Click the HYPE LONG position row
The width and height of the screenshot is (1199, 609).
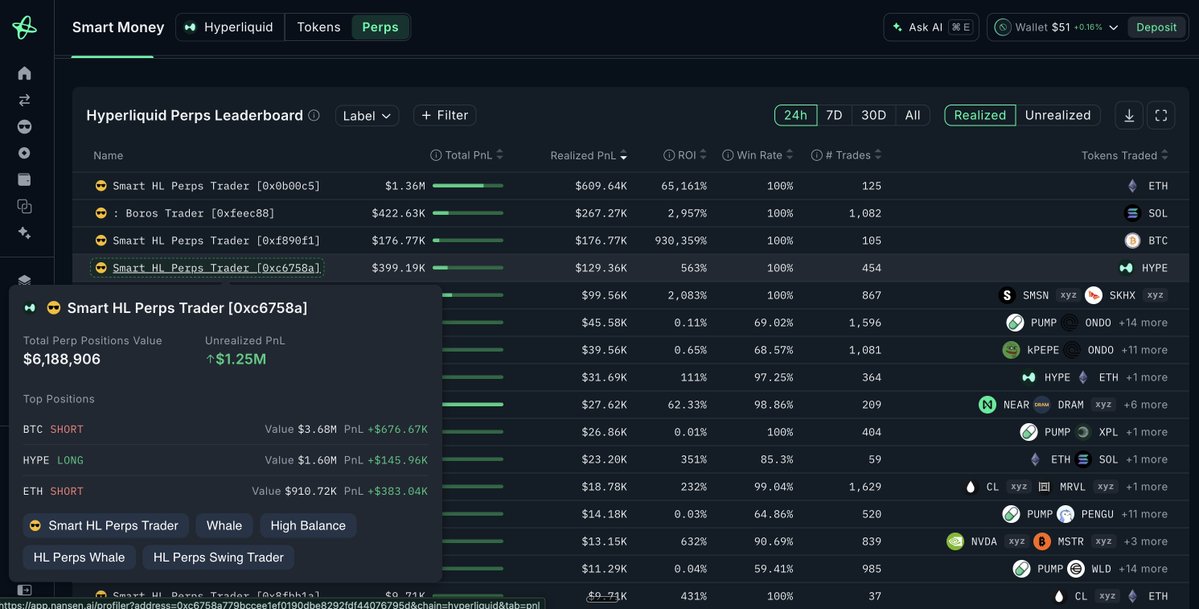(x=225, y=461)
